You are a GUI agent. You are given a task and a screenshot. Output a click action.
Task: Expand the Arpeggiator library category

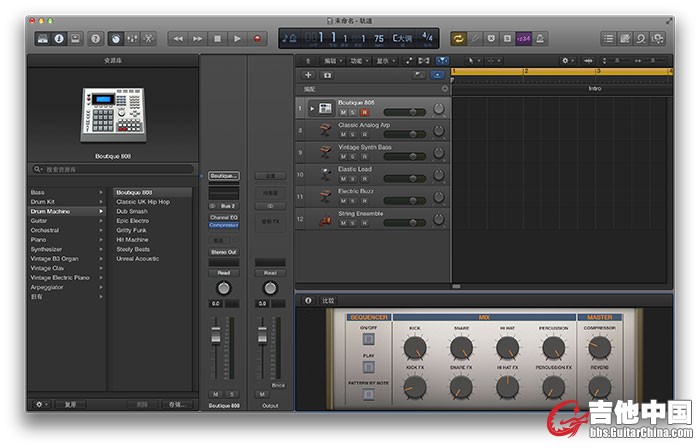pos(101,287)
